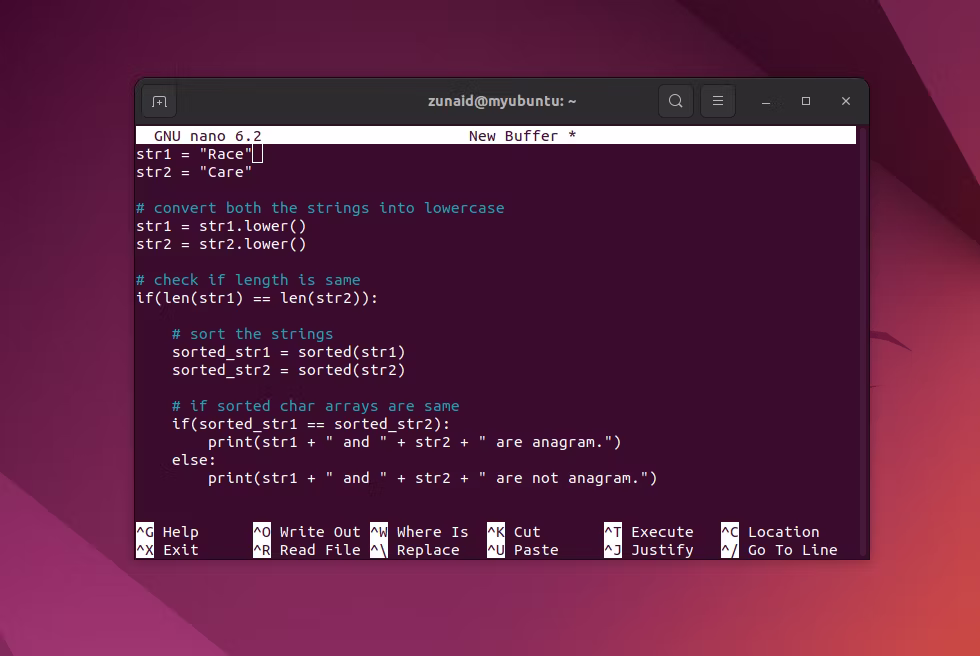Click the ^J Justify shortcut
980x656 pixels.
pos(649,550)
